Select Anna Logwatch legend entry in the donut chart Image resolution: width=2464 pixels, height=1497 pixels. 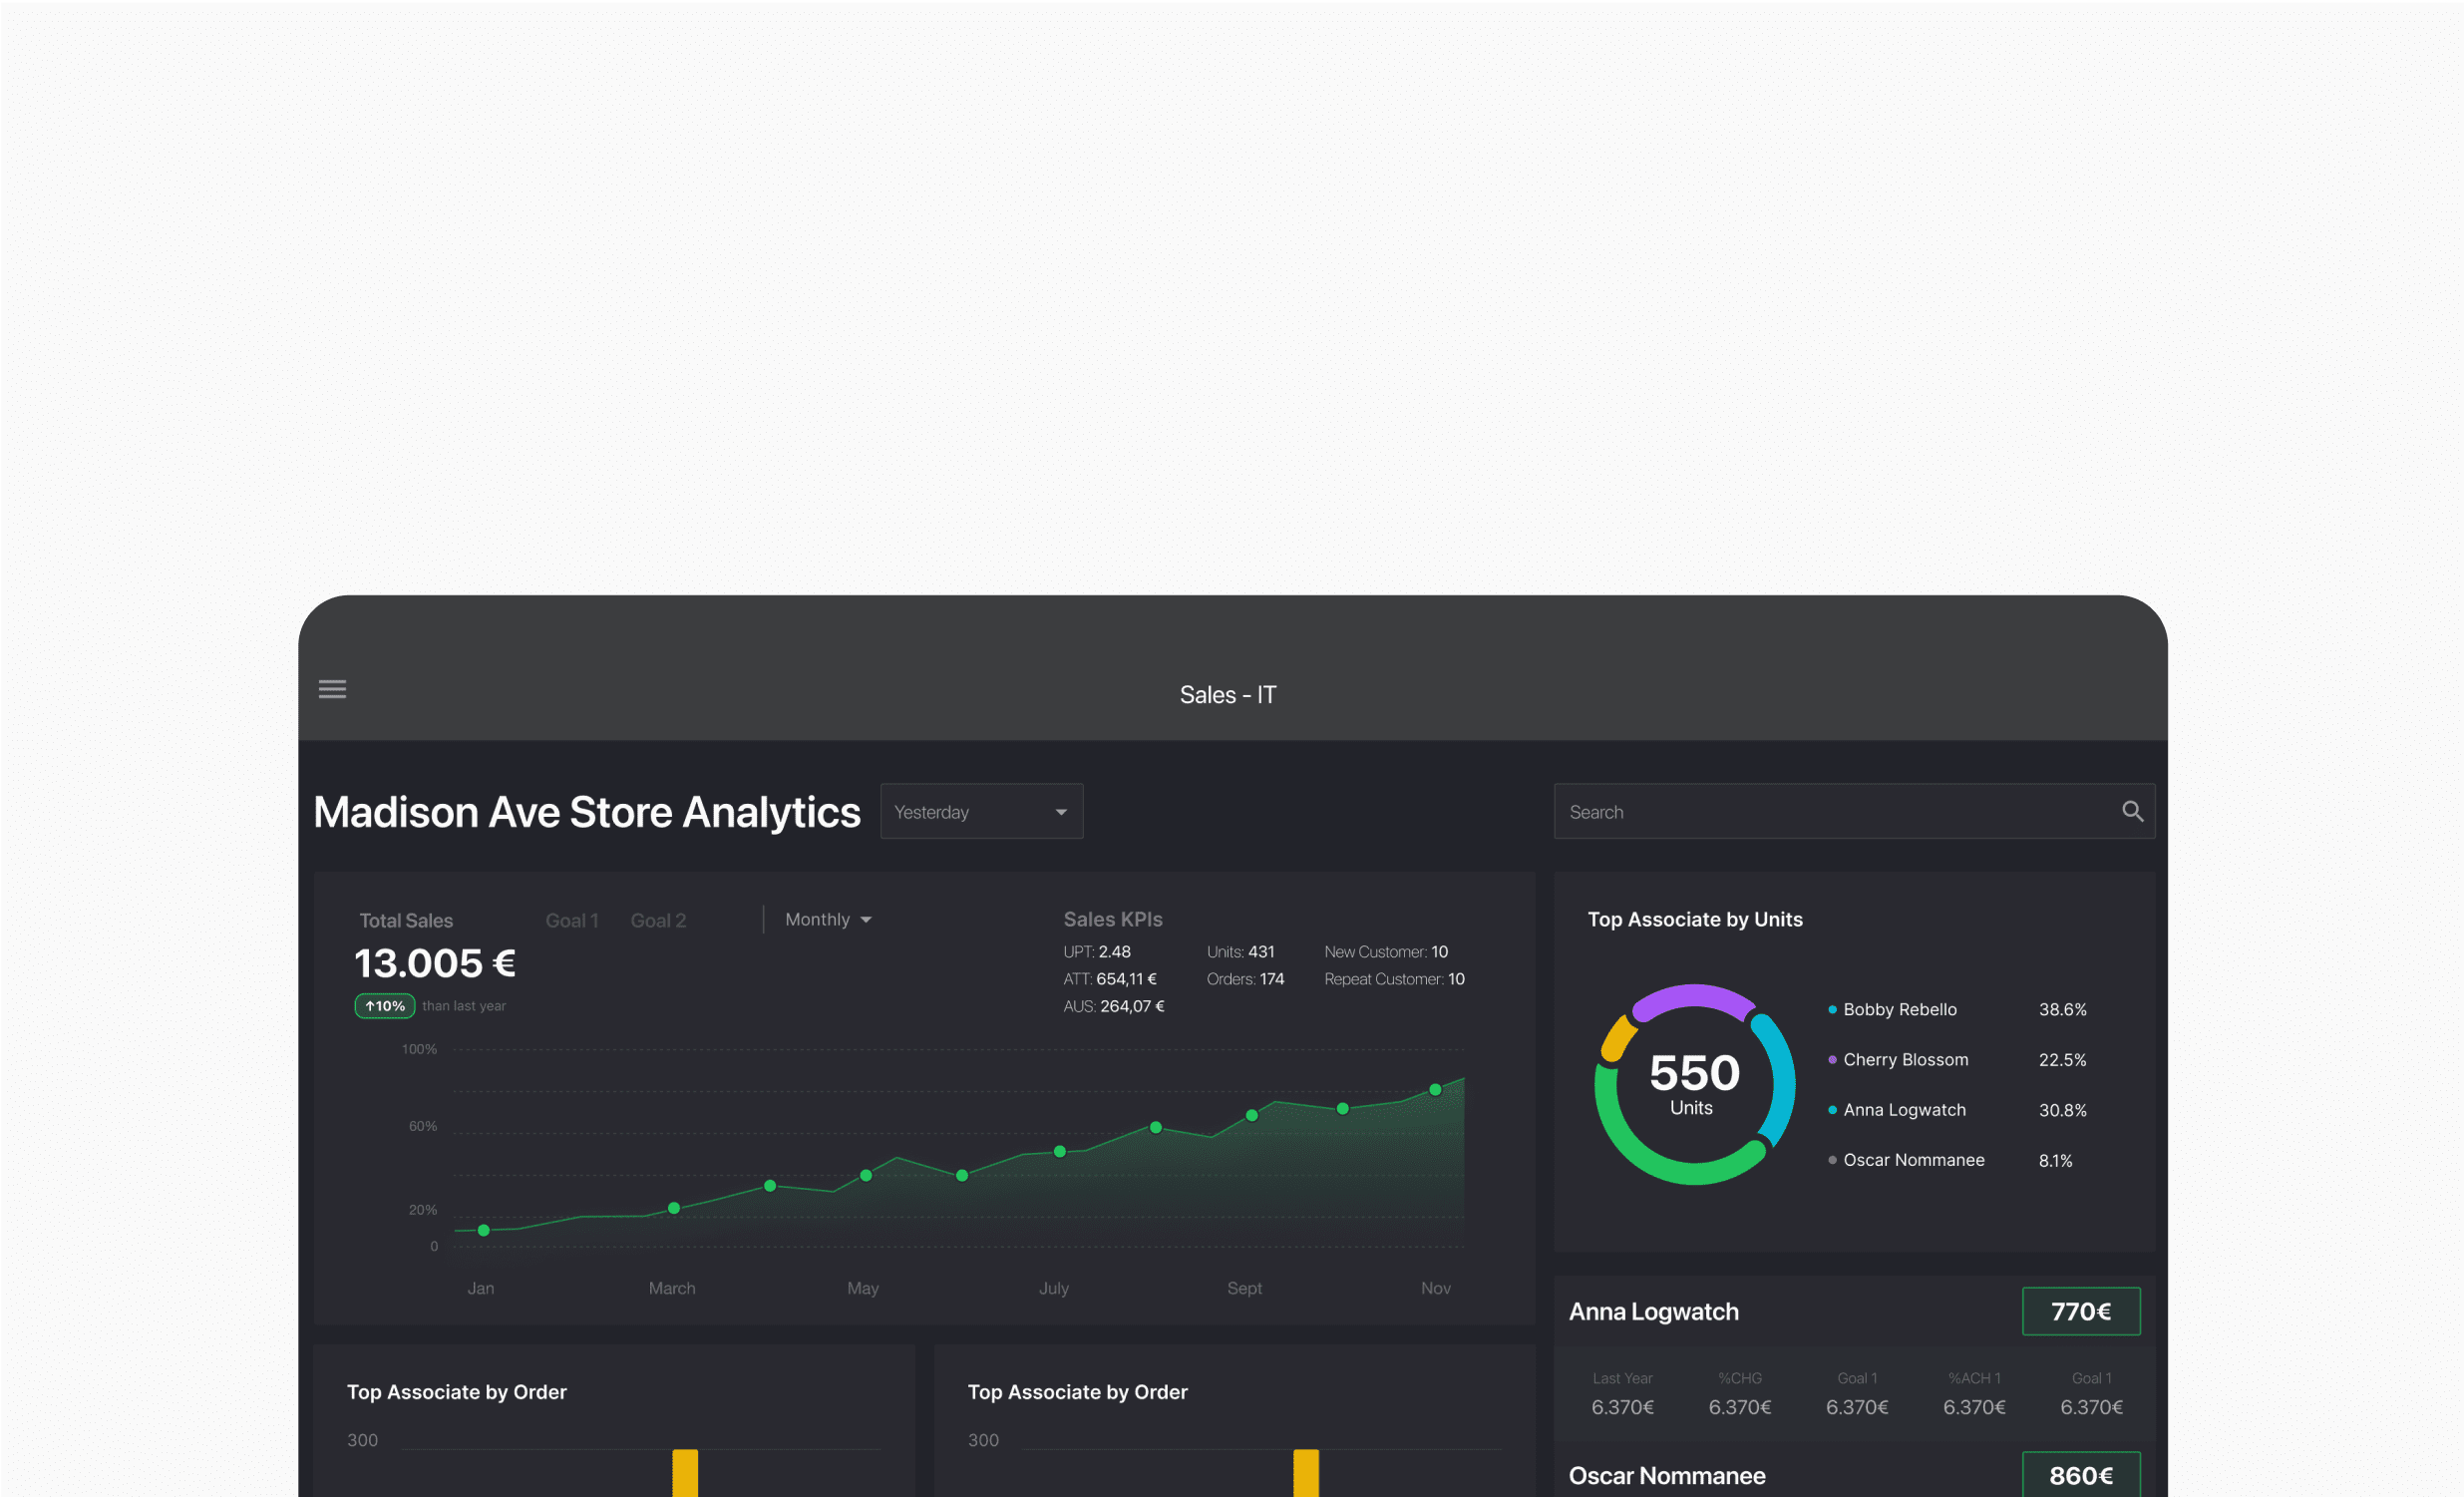point(1897,1110)
